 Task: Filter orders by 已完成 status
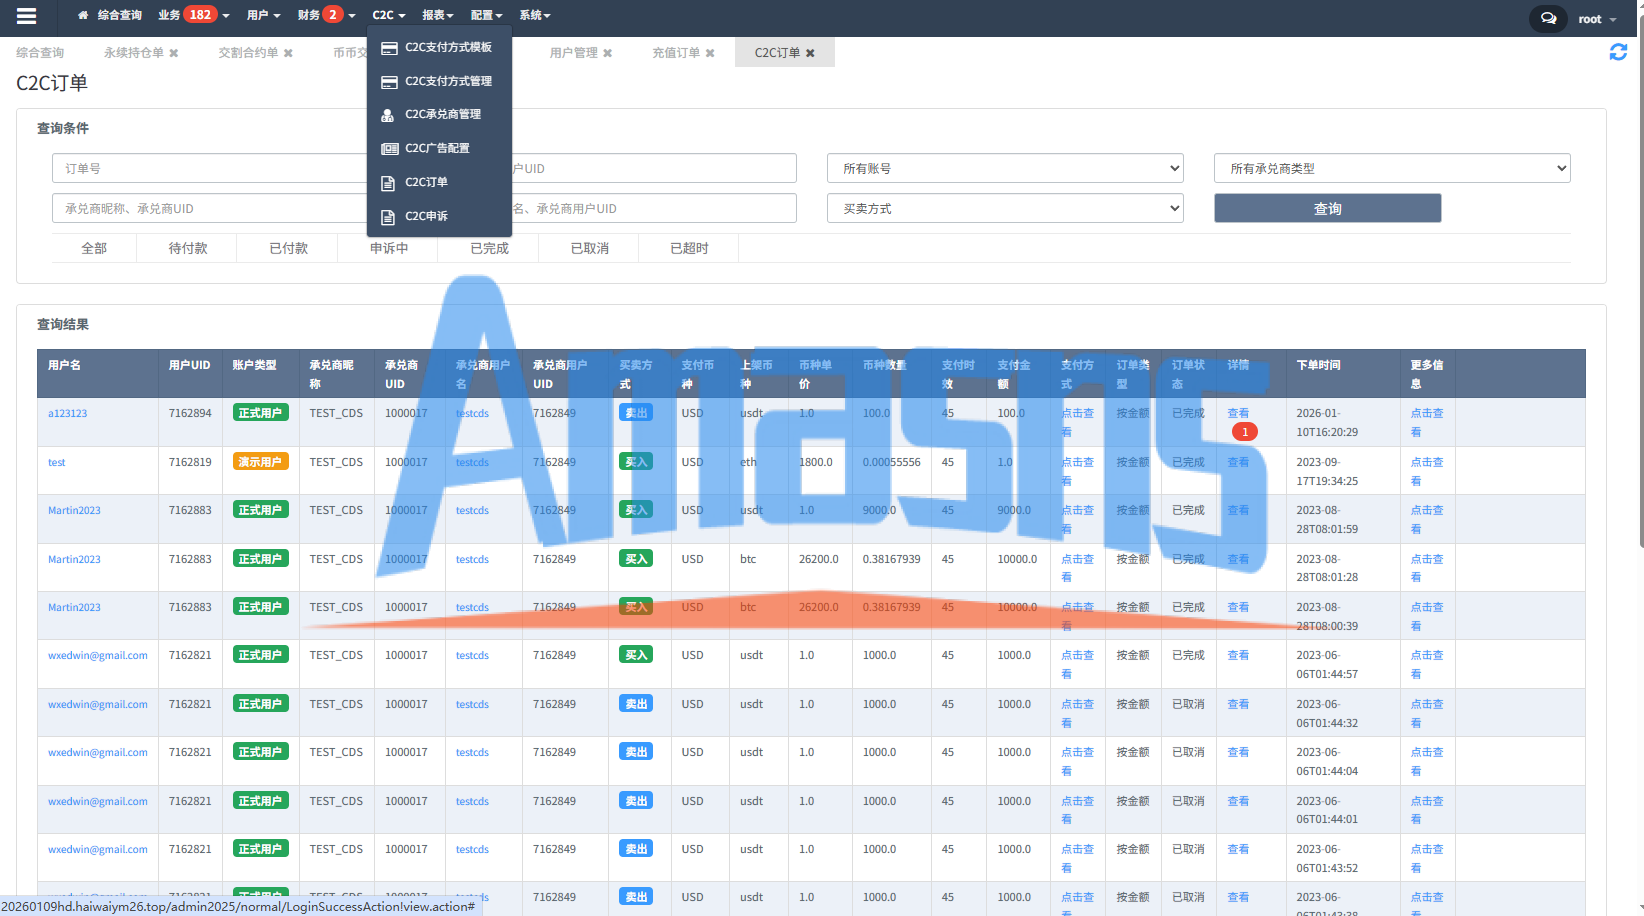[x=489, y=248]
